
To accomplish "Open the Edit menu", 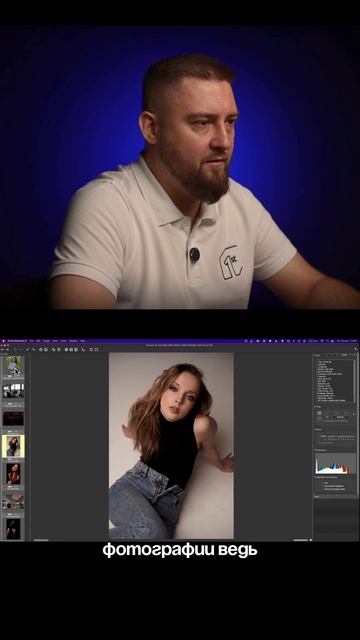I will point(38,341).
